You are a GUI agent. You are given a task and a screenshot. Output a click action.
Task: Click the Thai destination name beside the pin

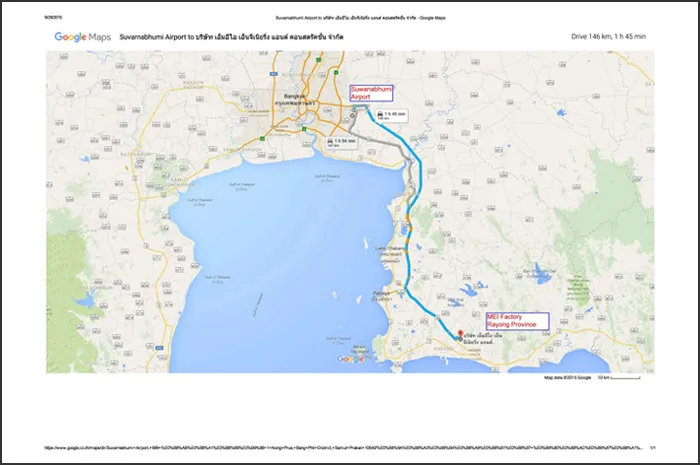(483, 338)
